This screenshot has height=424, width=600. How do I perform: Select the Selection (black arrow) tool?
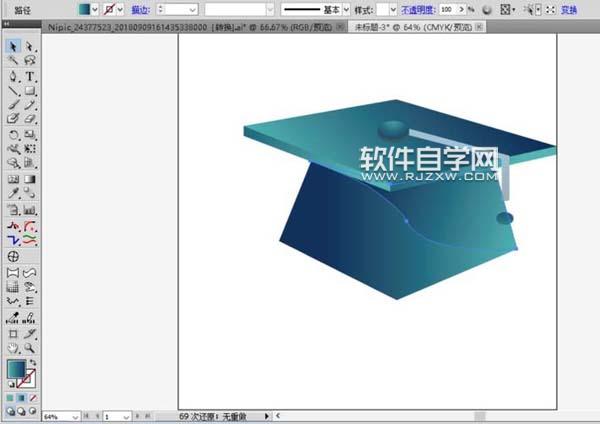tap(13, 47)
